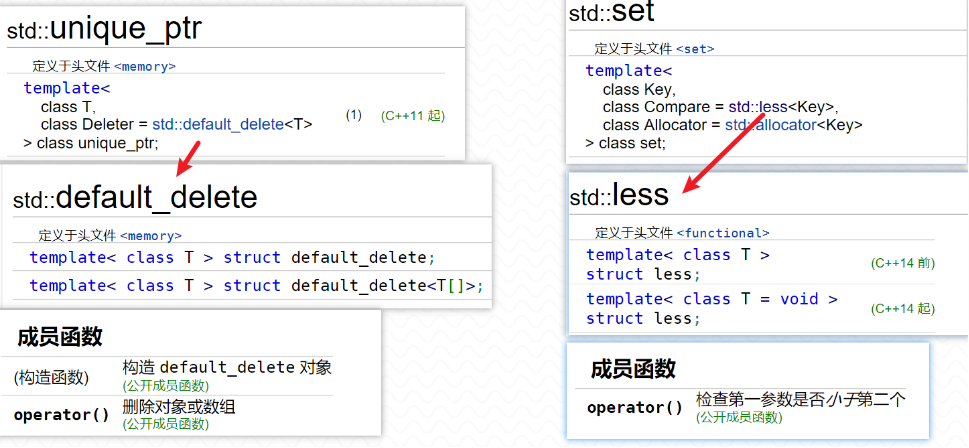Click the 'class Compare =' parameter text
The width and height of the screenshot is (969, 448).
point(664,107)
